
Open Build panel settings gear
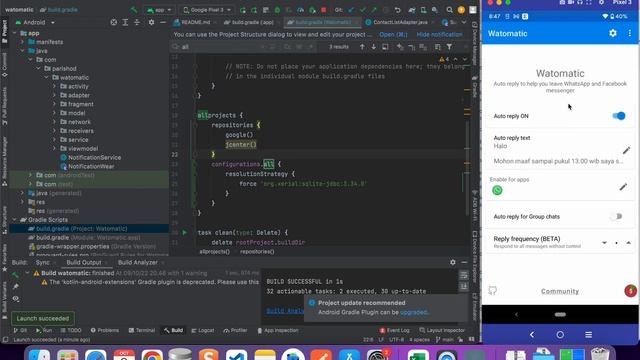(453, 262)
